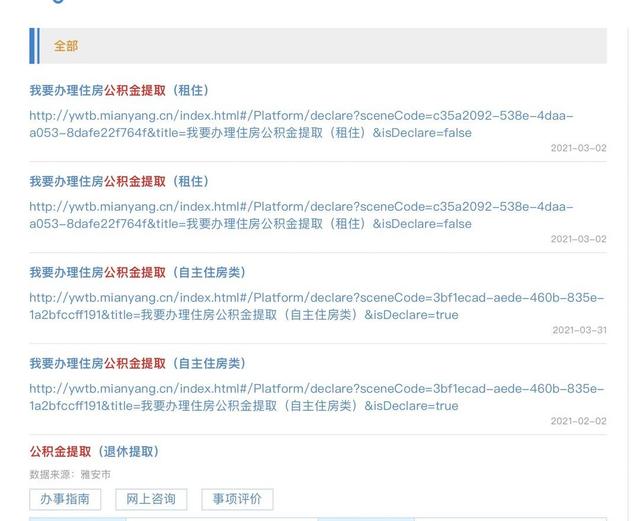
Task: Click the 2021-03-31 date label
Action: (x=580, y=330)
